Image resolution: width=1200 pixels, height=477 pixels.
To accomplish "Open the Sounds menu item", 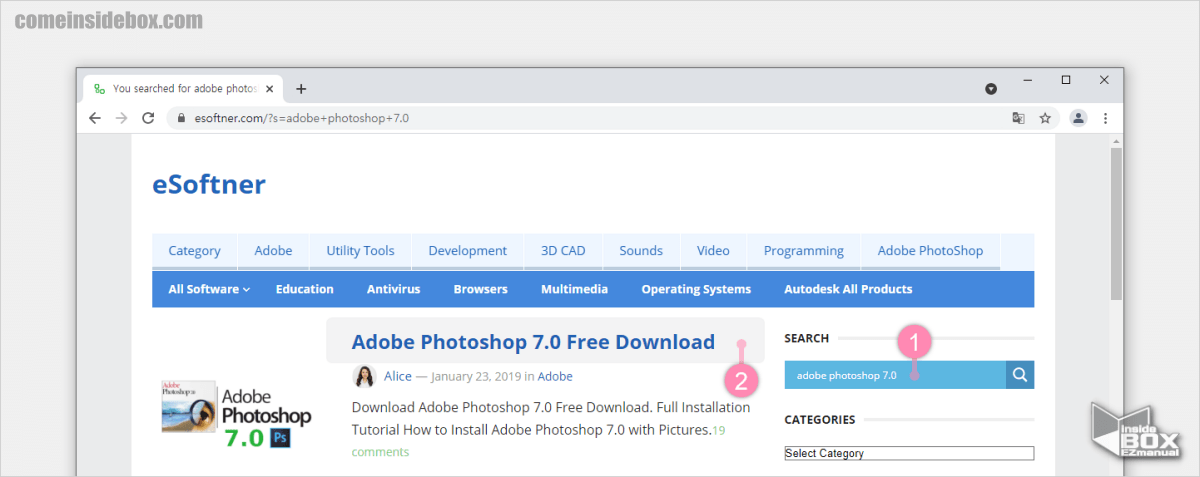I will tap(641, 251).
